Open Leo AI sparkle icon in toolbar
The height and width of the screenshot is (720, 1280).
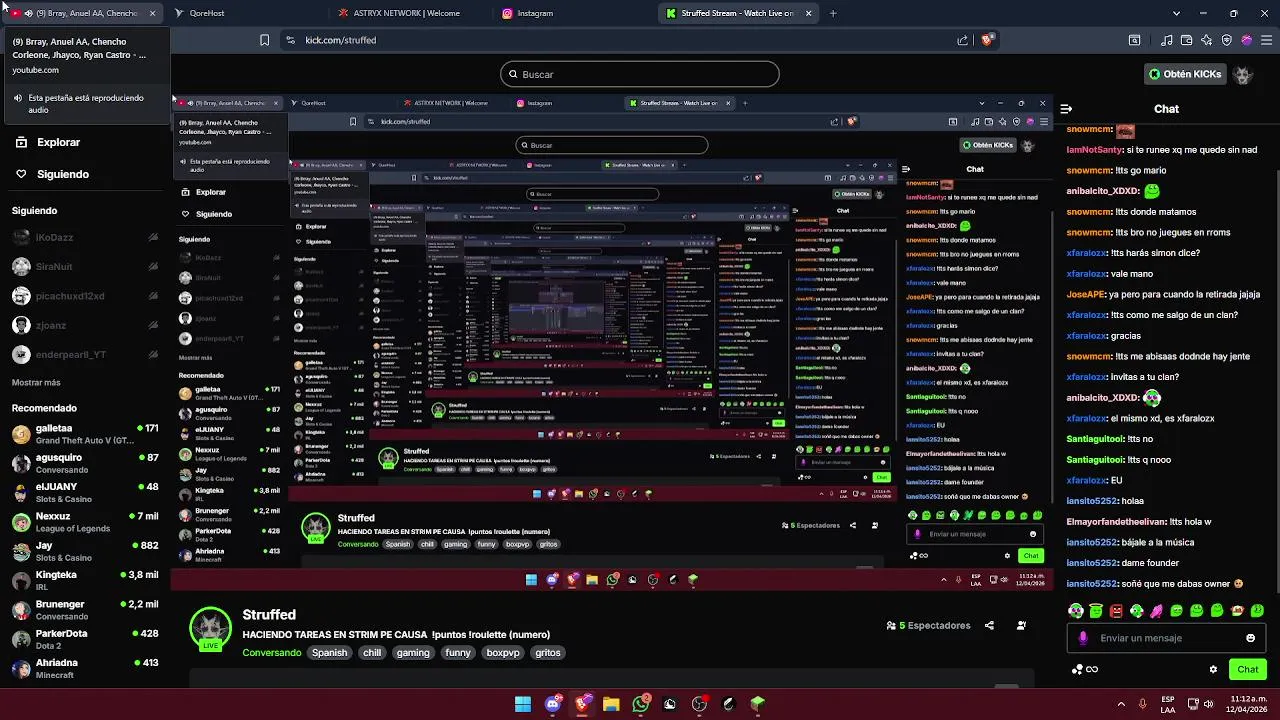tap(1206, 40)
